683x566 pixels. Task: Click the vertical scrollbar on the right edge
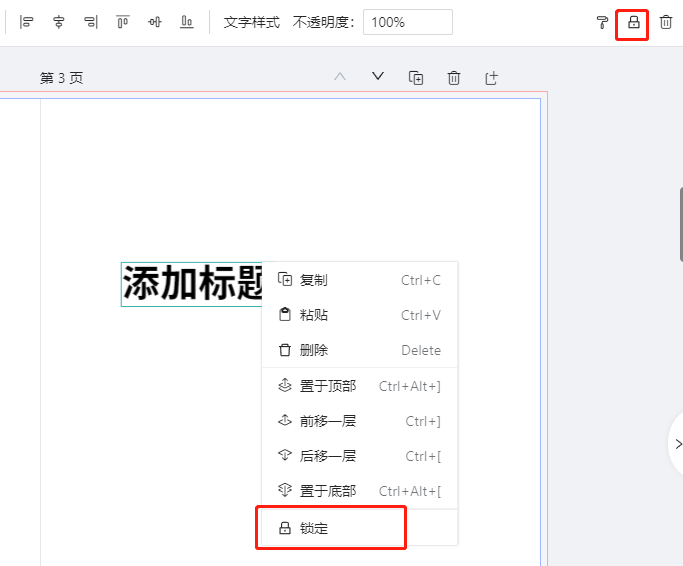681,224
